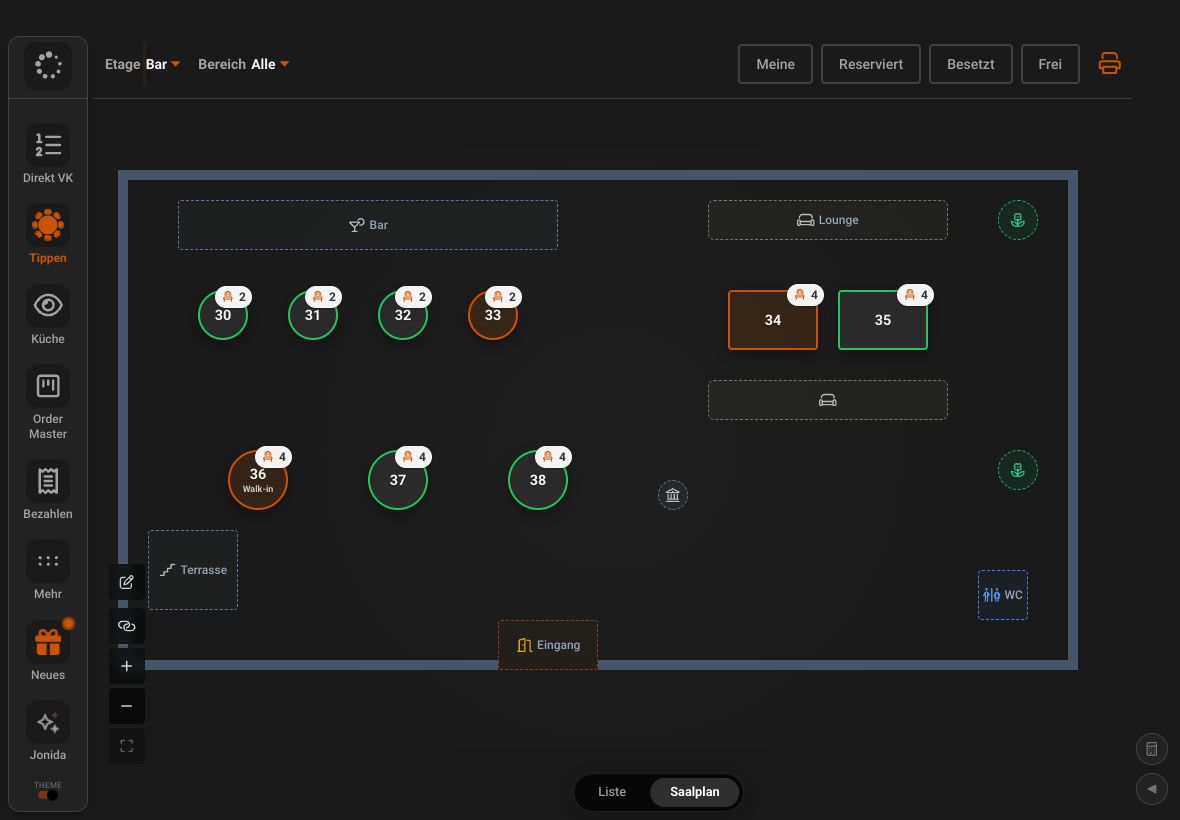The width and height of the screenshot is (1180, 820).
Task: Toggle the THEME switch
Action: [47, 794]
